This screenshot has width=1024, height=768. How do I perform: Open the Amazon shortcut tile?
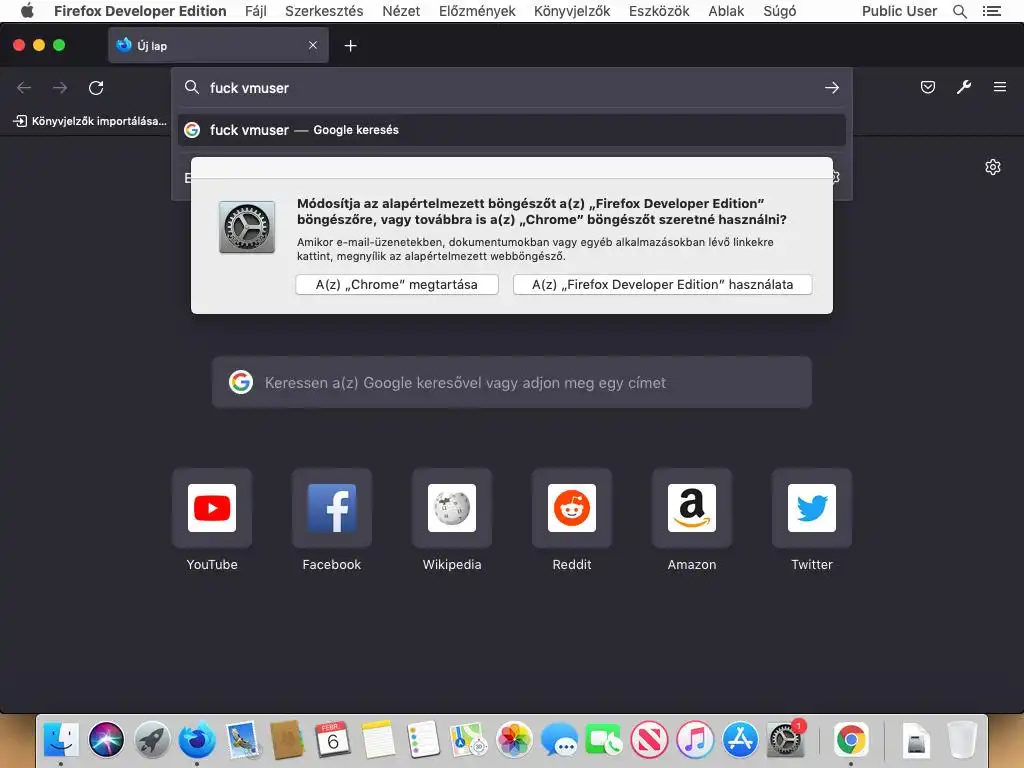pos(692,508)
